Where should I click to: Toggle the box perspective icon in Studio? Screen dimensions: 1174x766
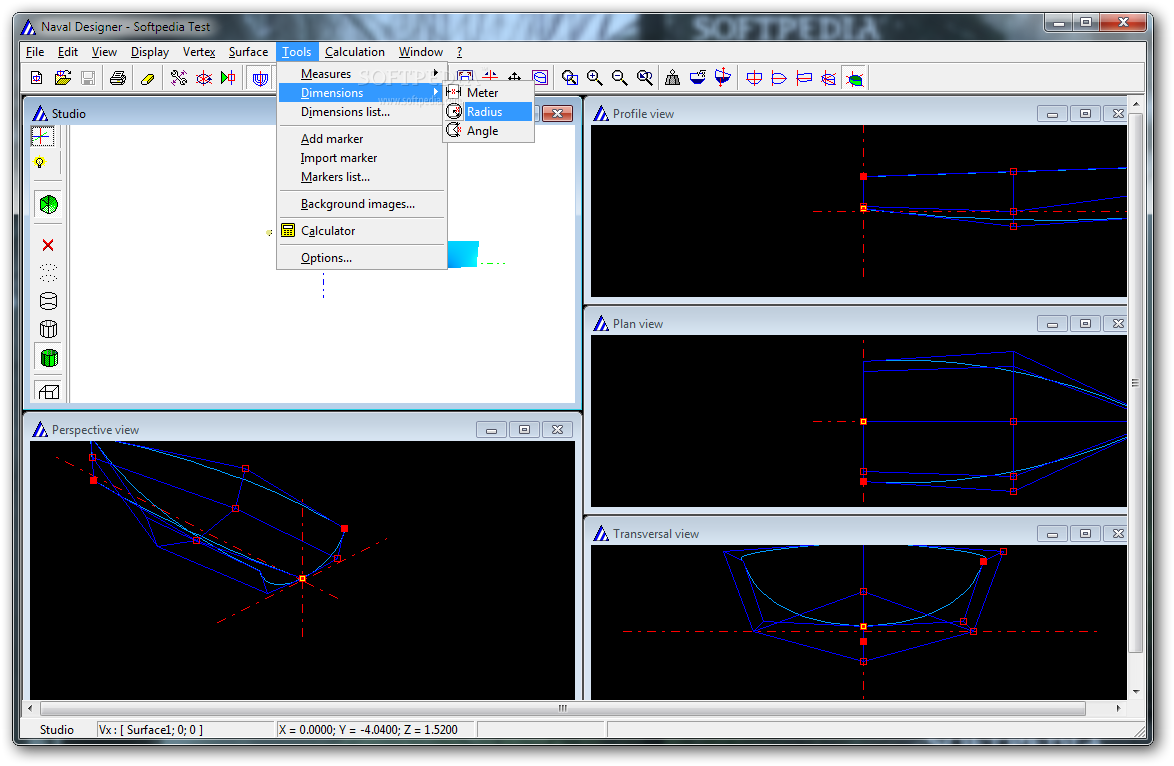point(49,391)
